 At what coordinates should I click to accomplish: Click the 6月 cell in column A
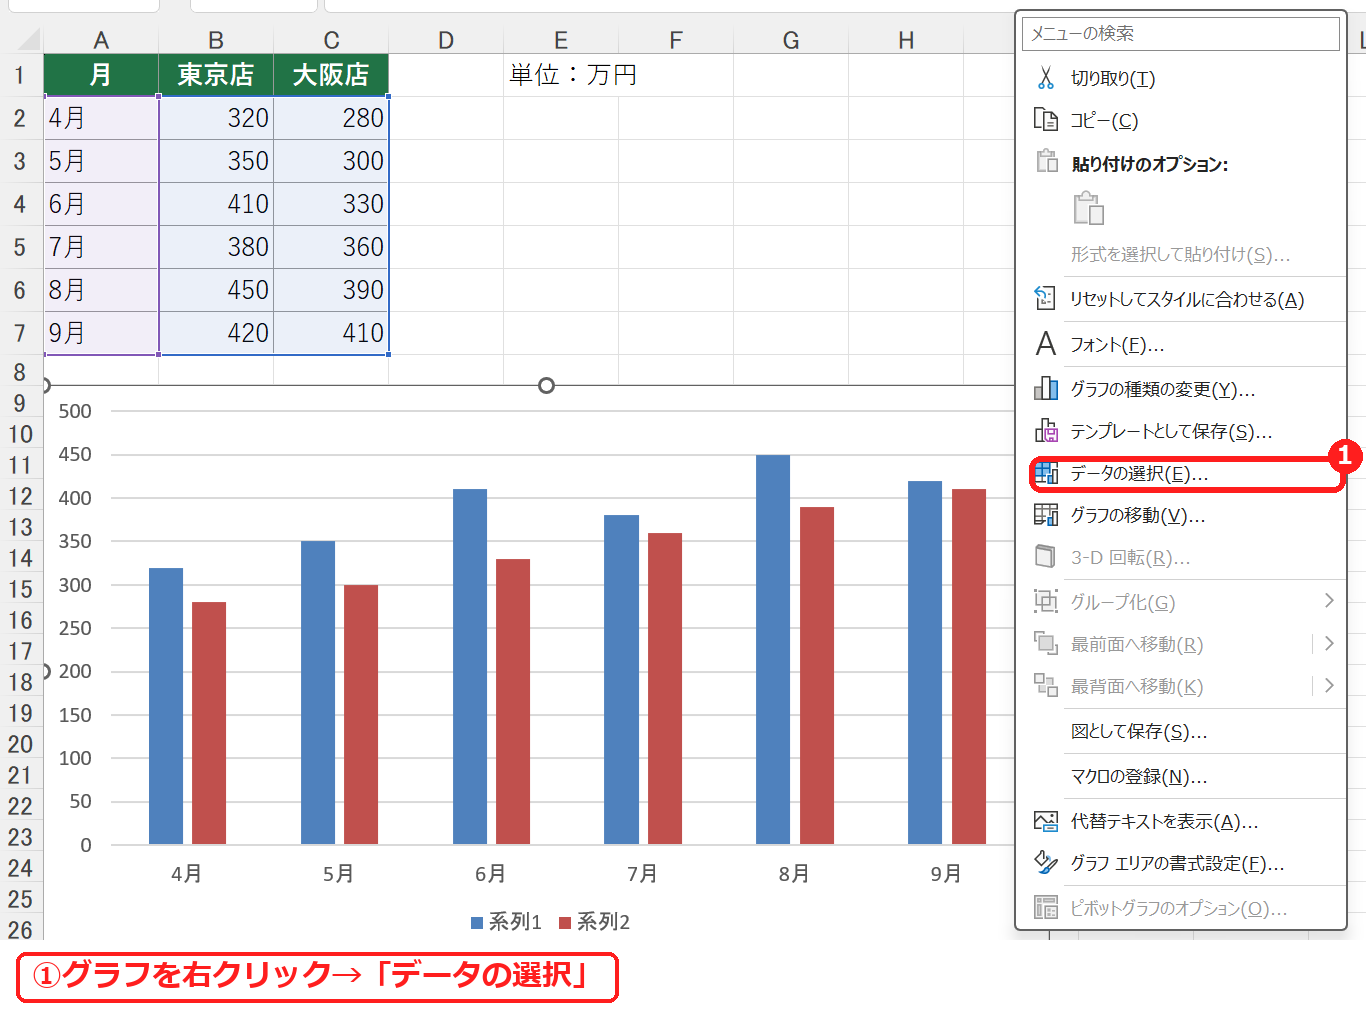coord(101,204)
